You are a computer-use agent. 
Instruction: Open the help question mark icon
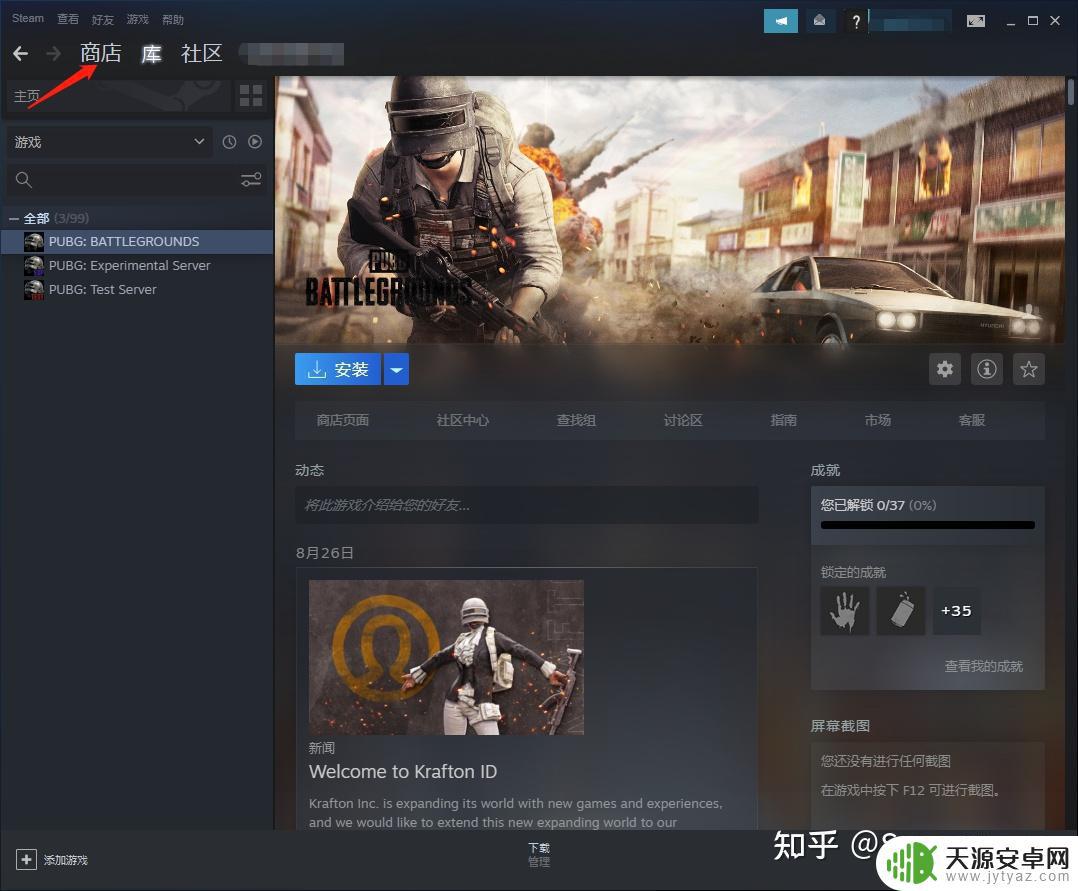(x=856, y=21)
